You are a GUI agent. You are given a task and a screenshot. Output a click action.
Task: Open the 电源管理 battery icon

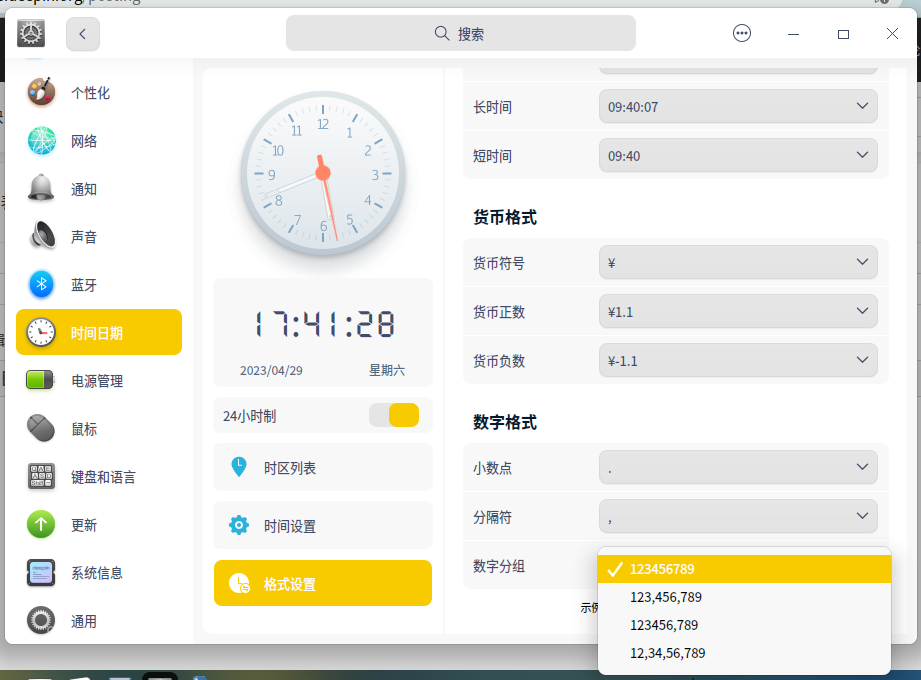click(40, 380)
